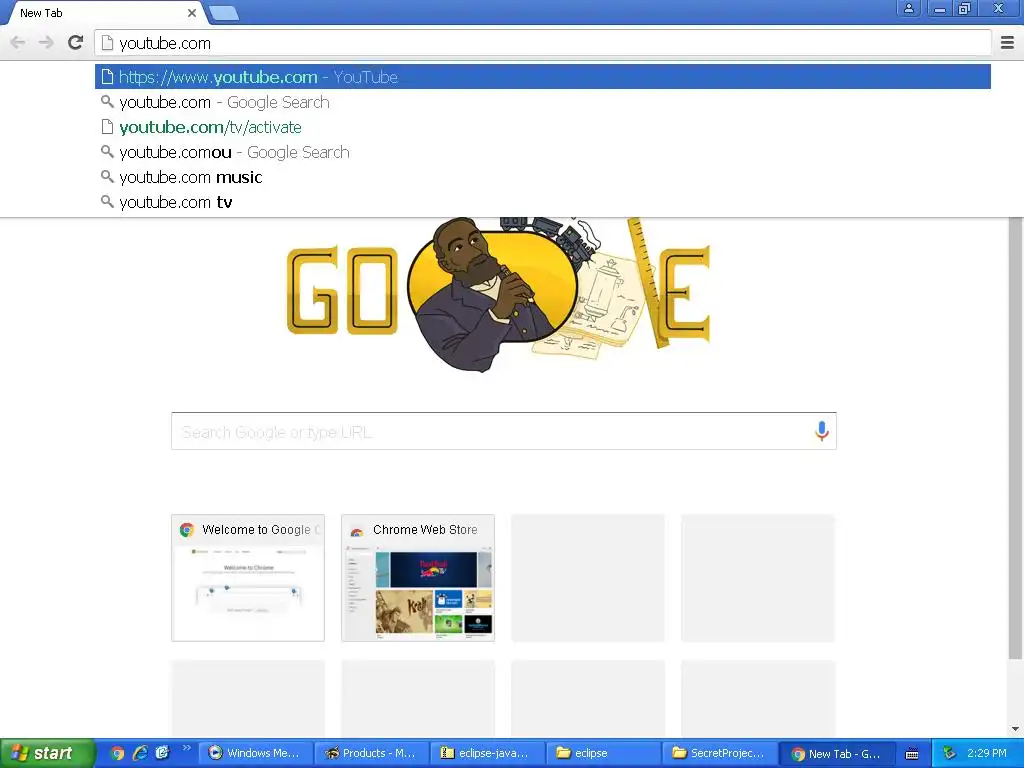This screenshot has width=1024, height=768.
Task: Click the page vertical scrollbar
Action: coord(1015,438)
